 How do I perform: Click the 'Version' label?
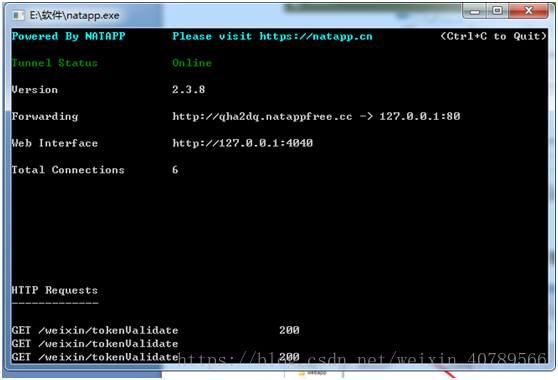[35, 90]
